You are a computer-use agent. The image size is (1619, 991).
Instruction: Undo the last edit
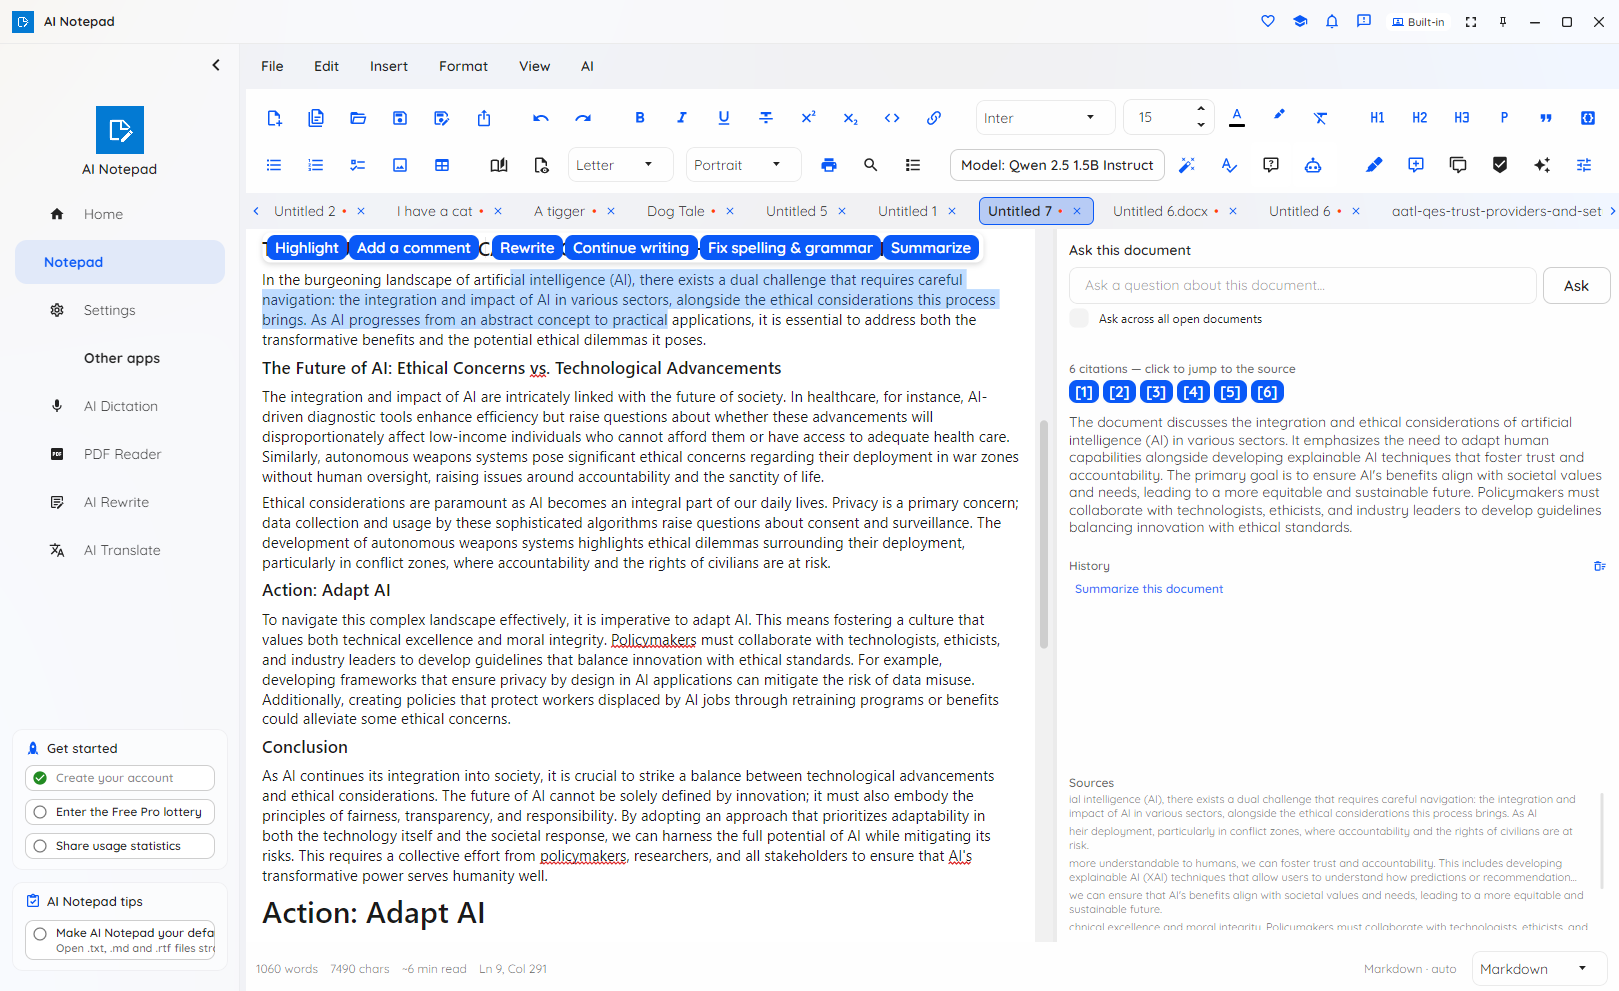541,118
